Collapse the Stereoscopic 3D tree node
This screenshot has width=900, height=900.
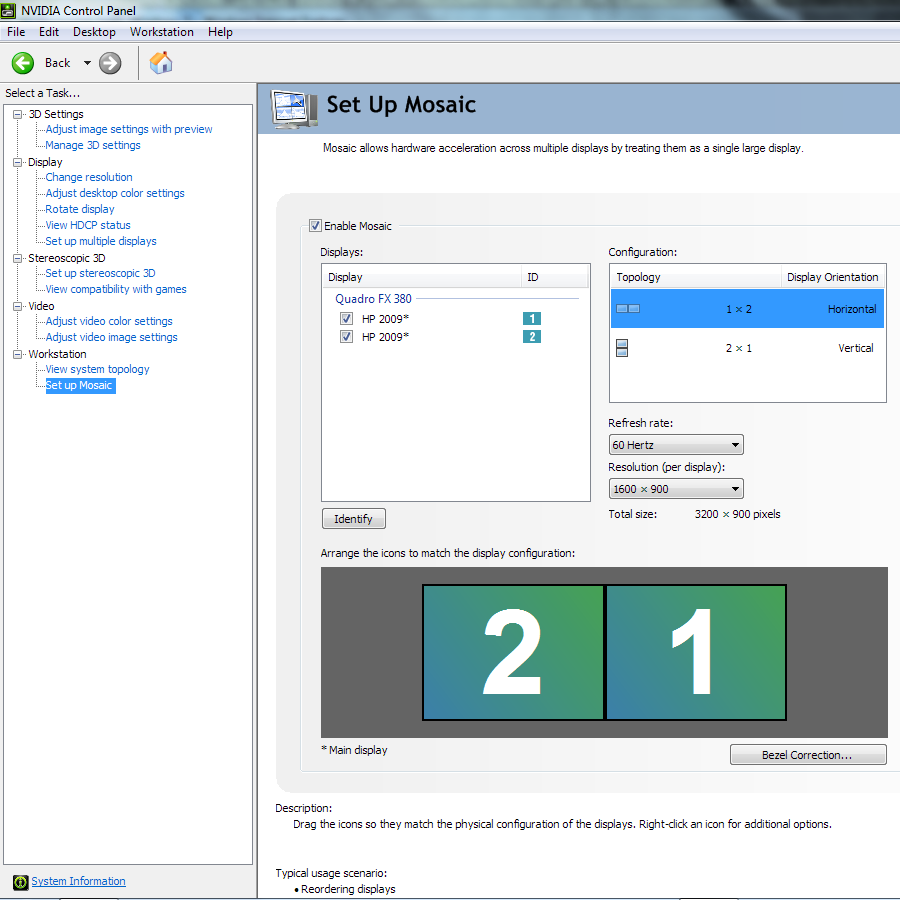pyautogui.click(x=18, y=258)
